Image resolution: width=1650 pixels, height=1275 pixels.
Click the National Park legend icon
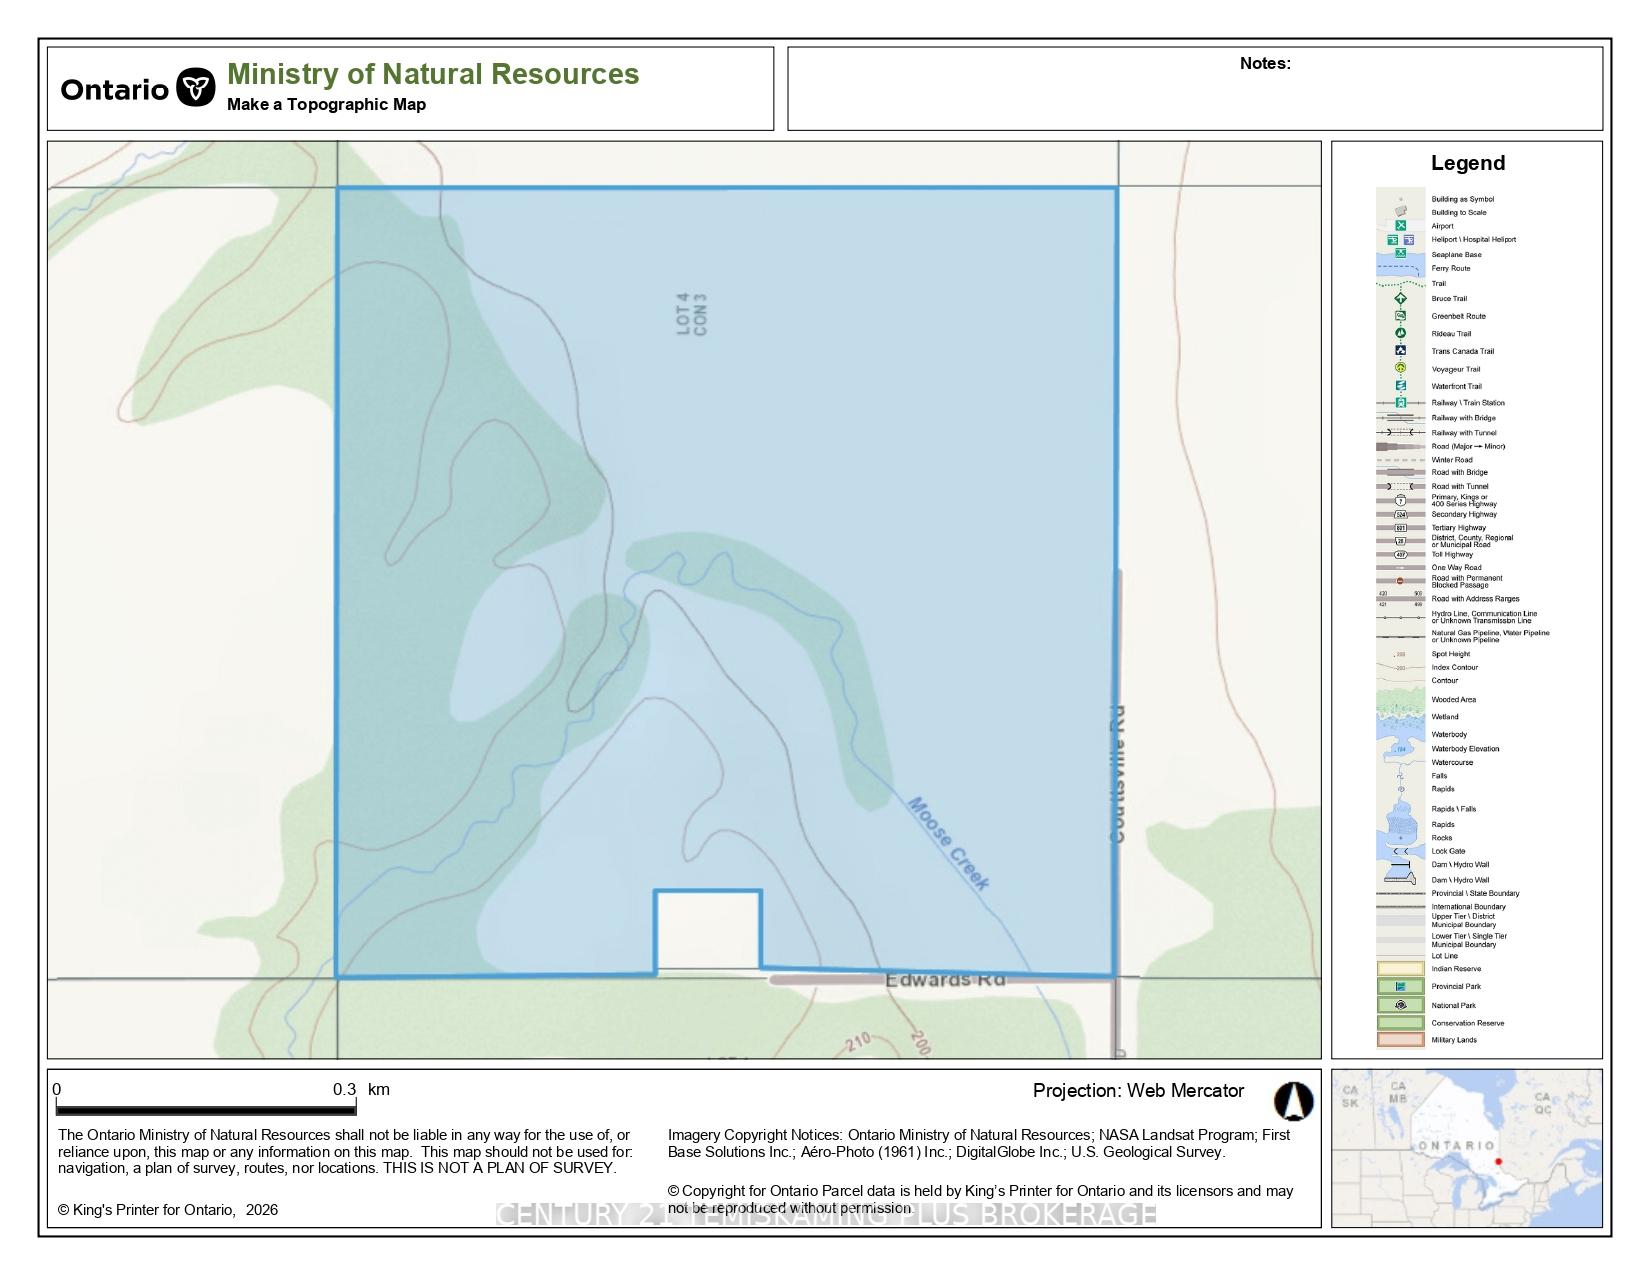[1401, 1005]
